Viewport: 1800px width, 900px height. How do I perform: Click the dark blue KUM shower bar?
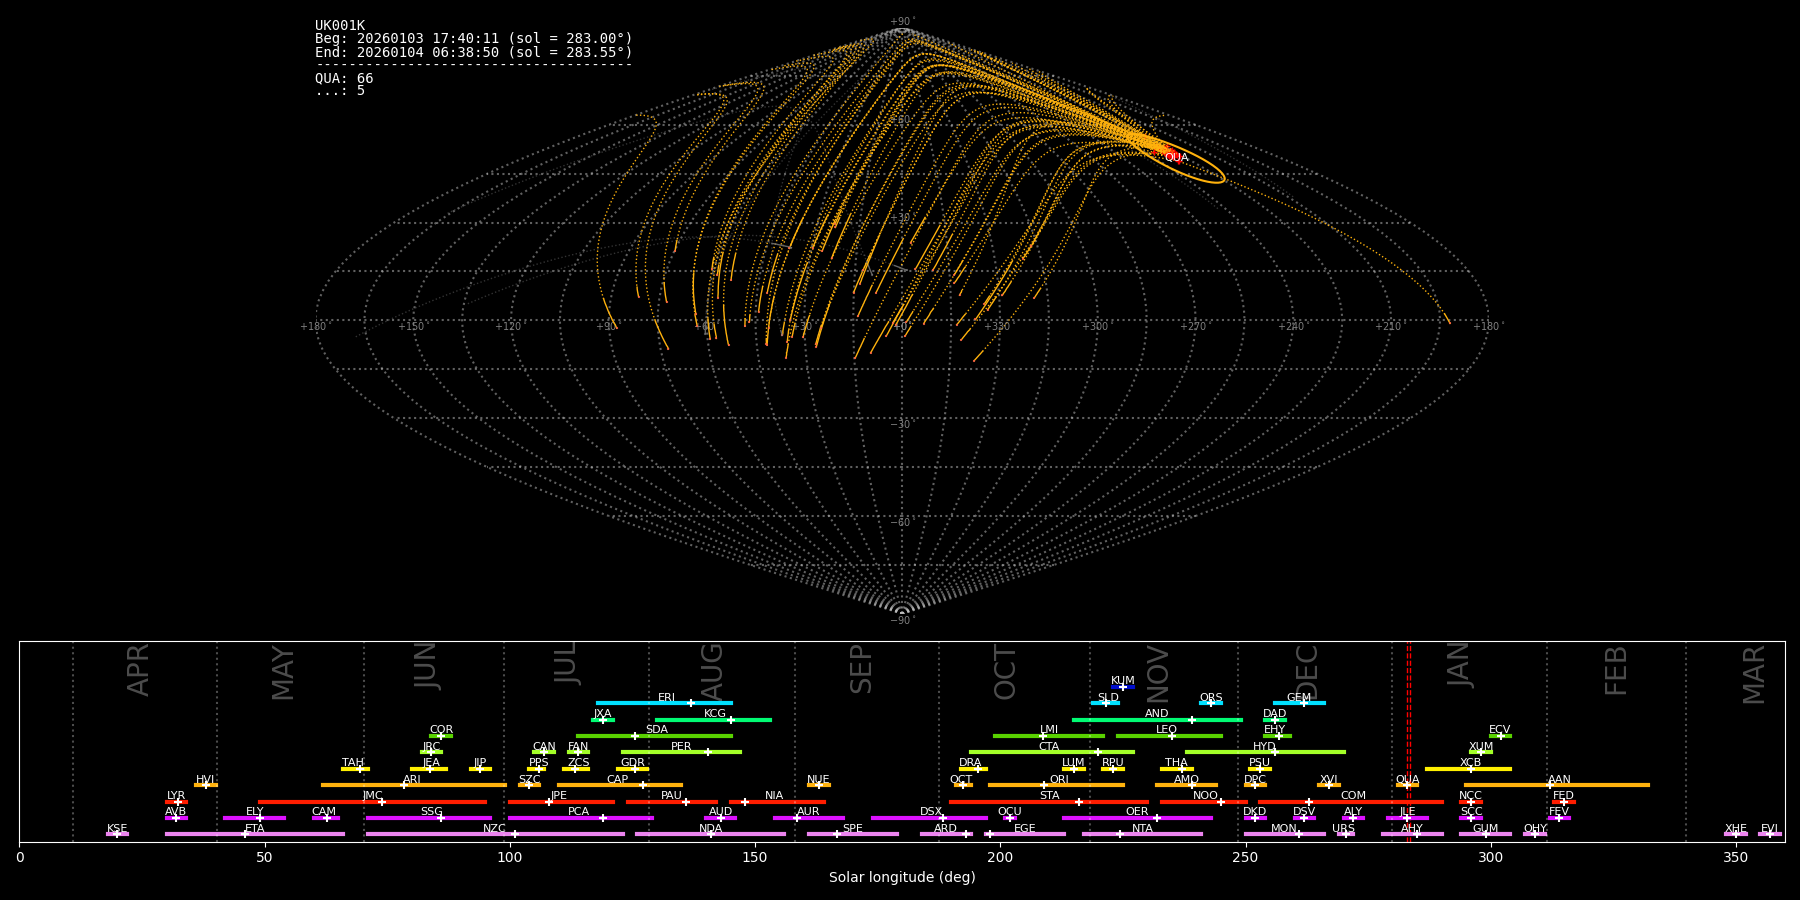tap(1122, 687)
